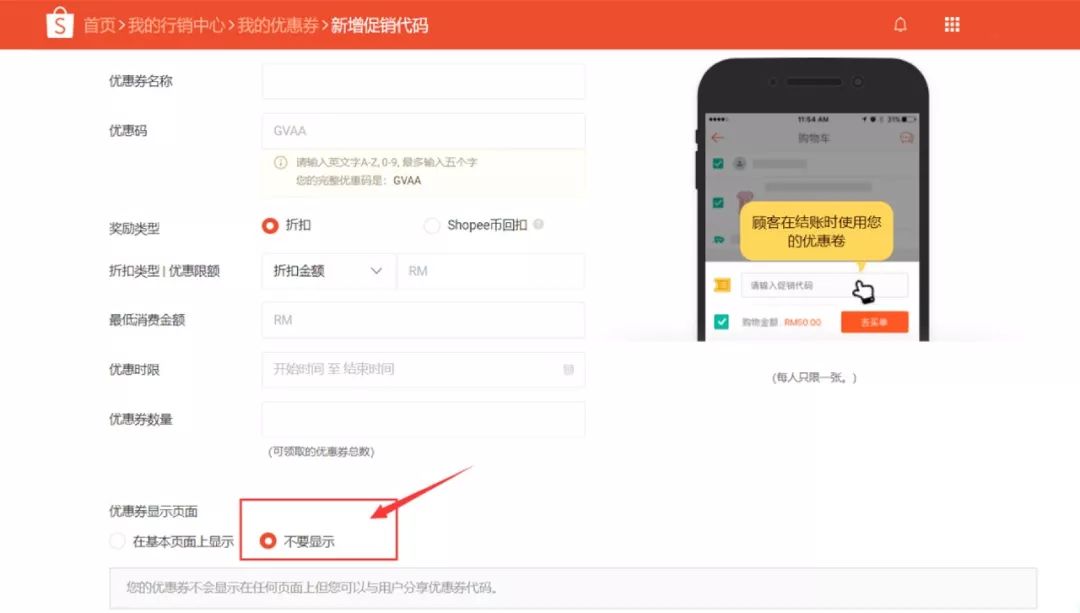Click the Shopee logo in the header
Screen dimensions: 1080x613
coord(59,24)
